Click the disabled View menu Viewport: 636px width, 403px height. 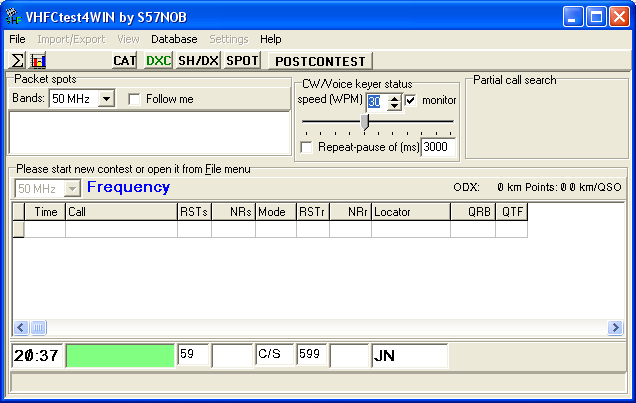(x=128, y=39)
